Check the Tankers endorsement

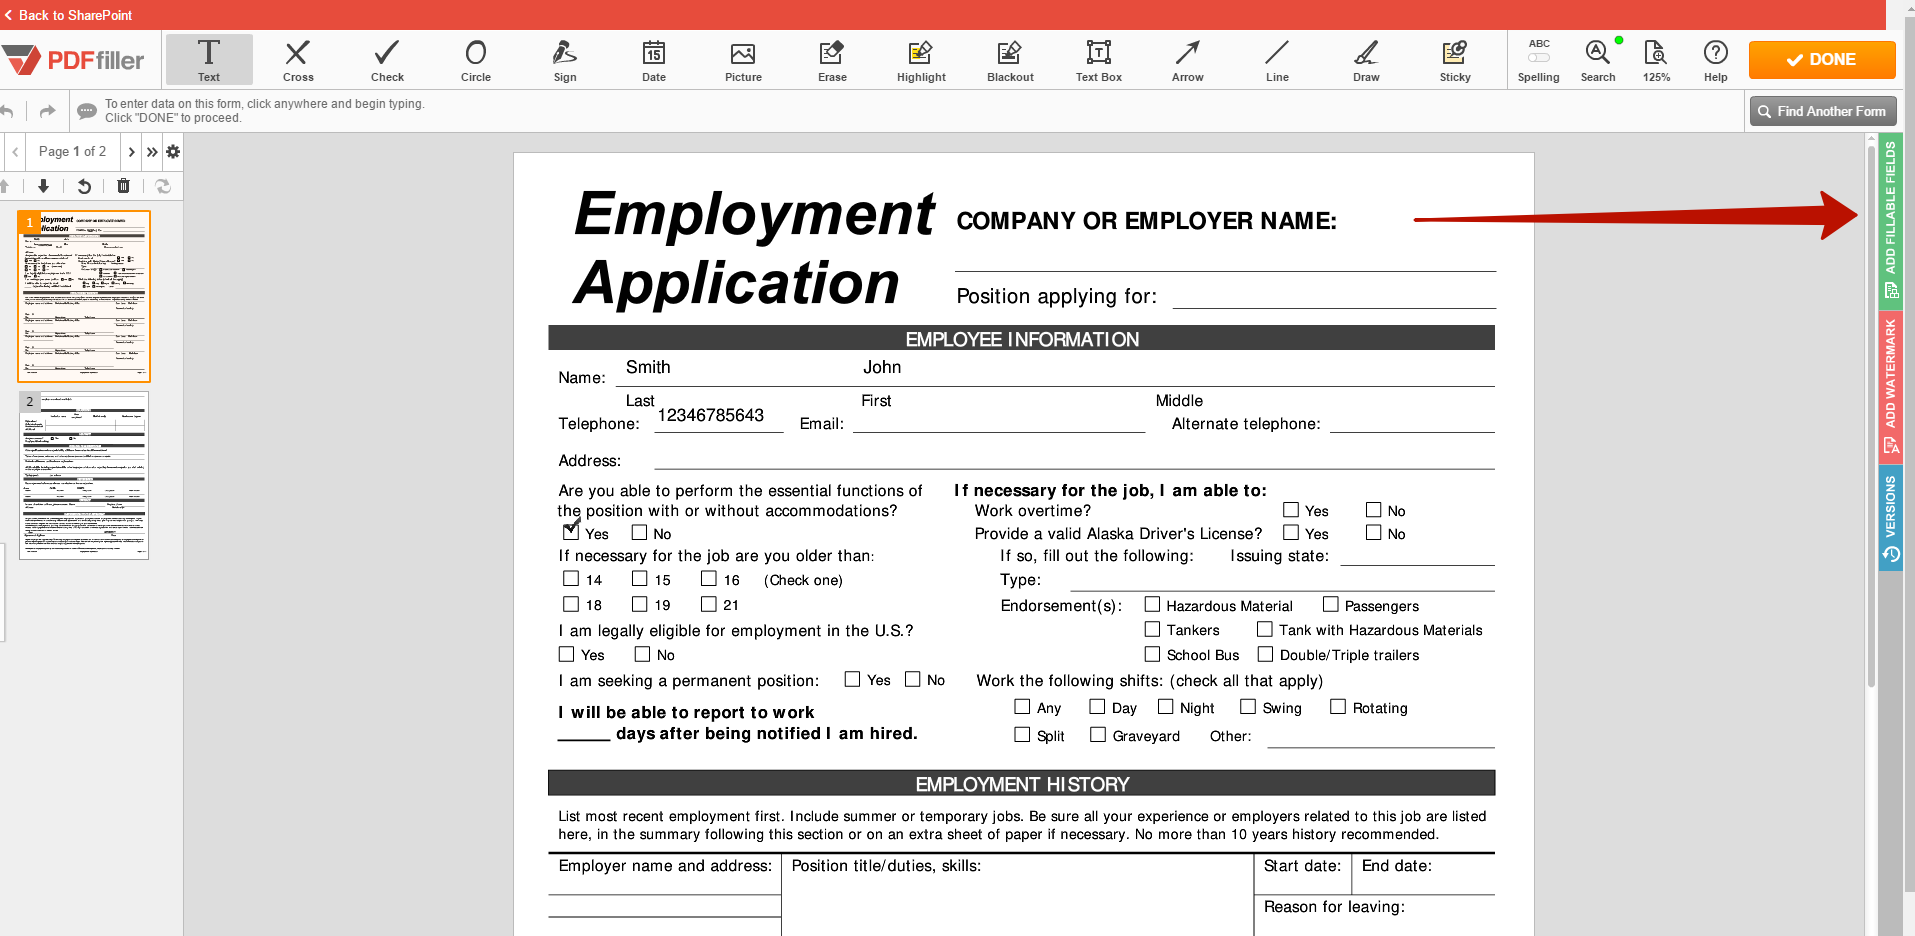(1152, 629)
